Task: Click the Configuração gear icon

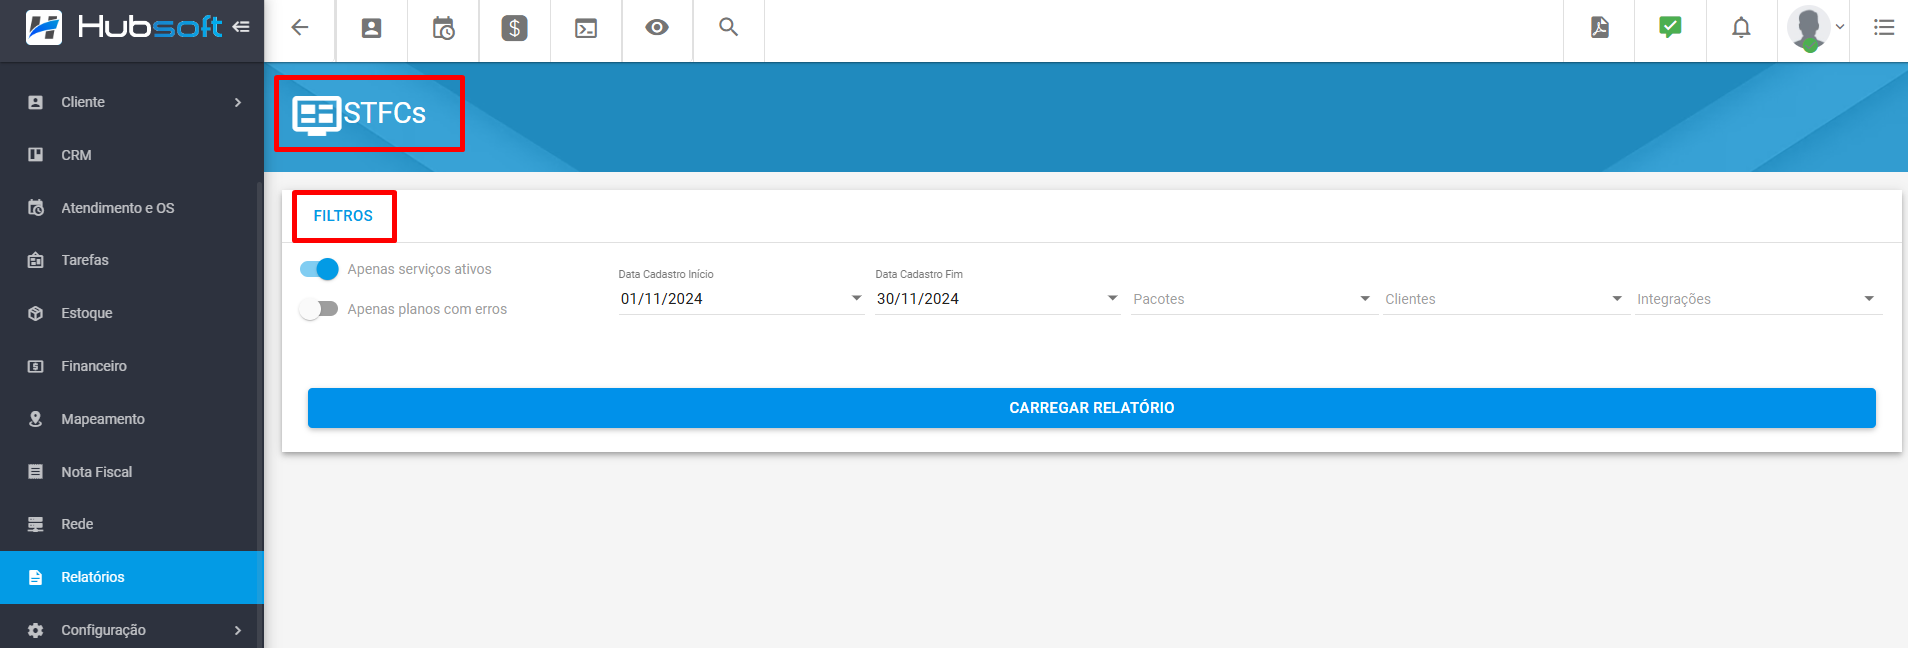Action: point(36,630)
